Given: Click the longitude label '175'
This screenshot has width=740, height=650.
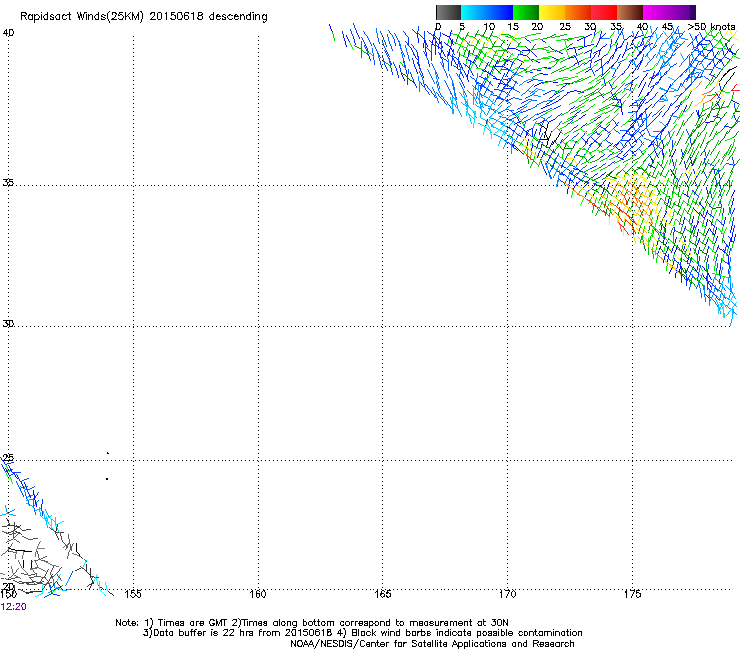Looking at the screenshot, I should click(x=632, y=594).
